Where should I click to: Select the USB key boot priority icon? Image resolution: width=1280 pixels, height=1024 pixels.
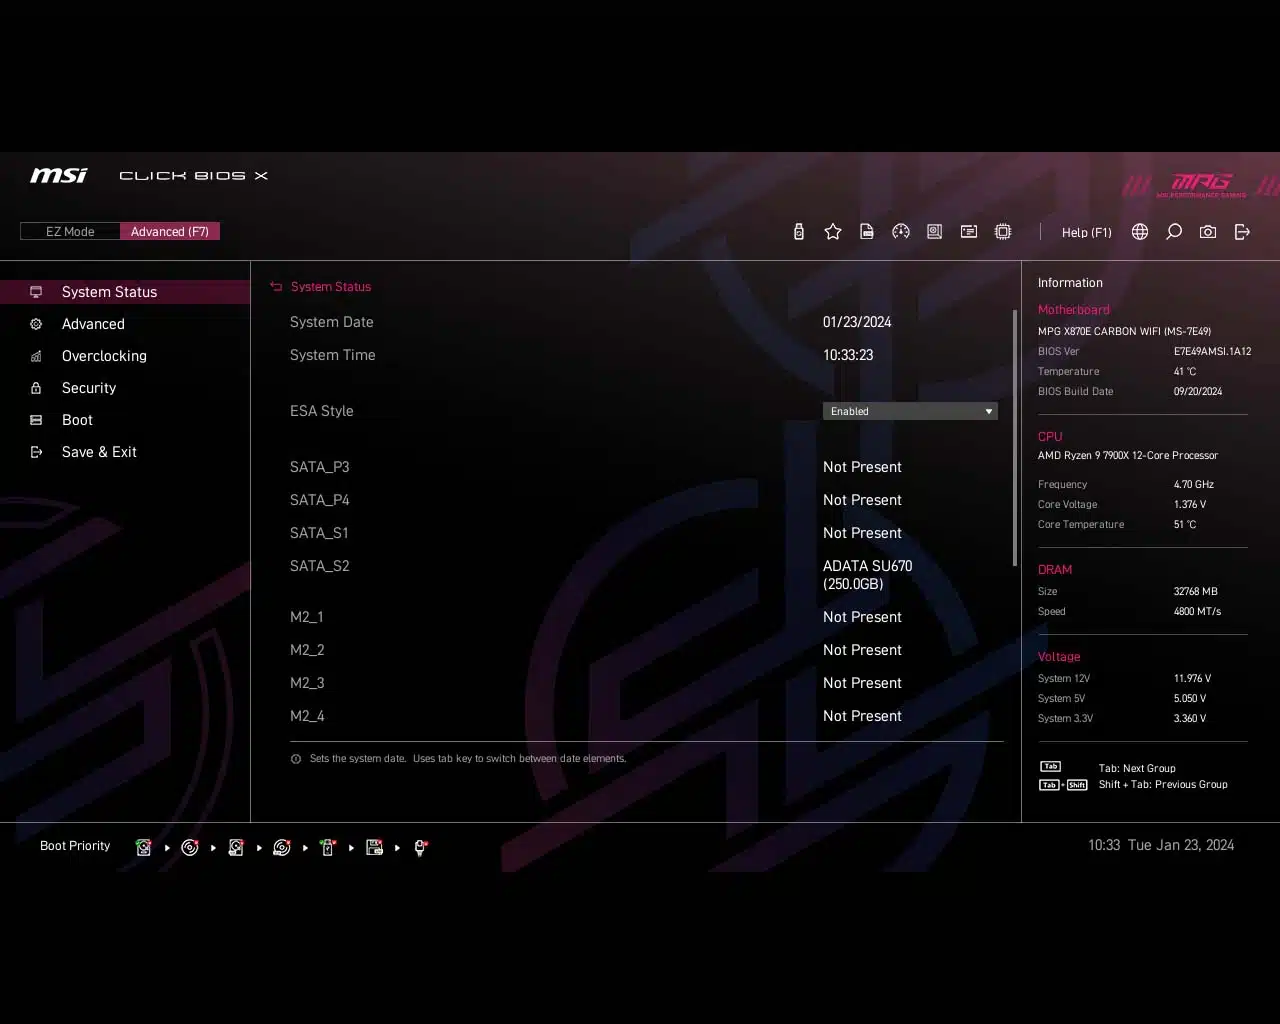tap(328, 847)
